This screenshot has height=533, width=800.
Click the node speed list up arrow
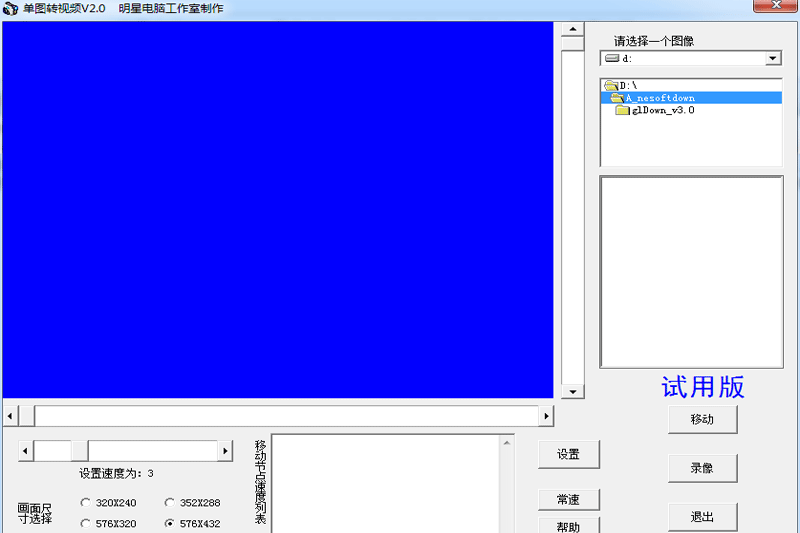[507, 443]
